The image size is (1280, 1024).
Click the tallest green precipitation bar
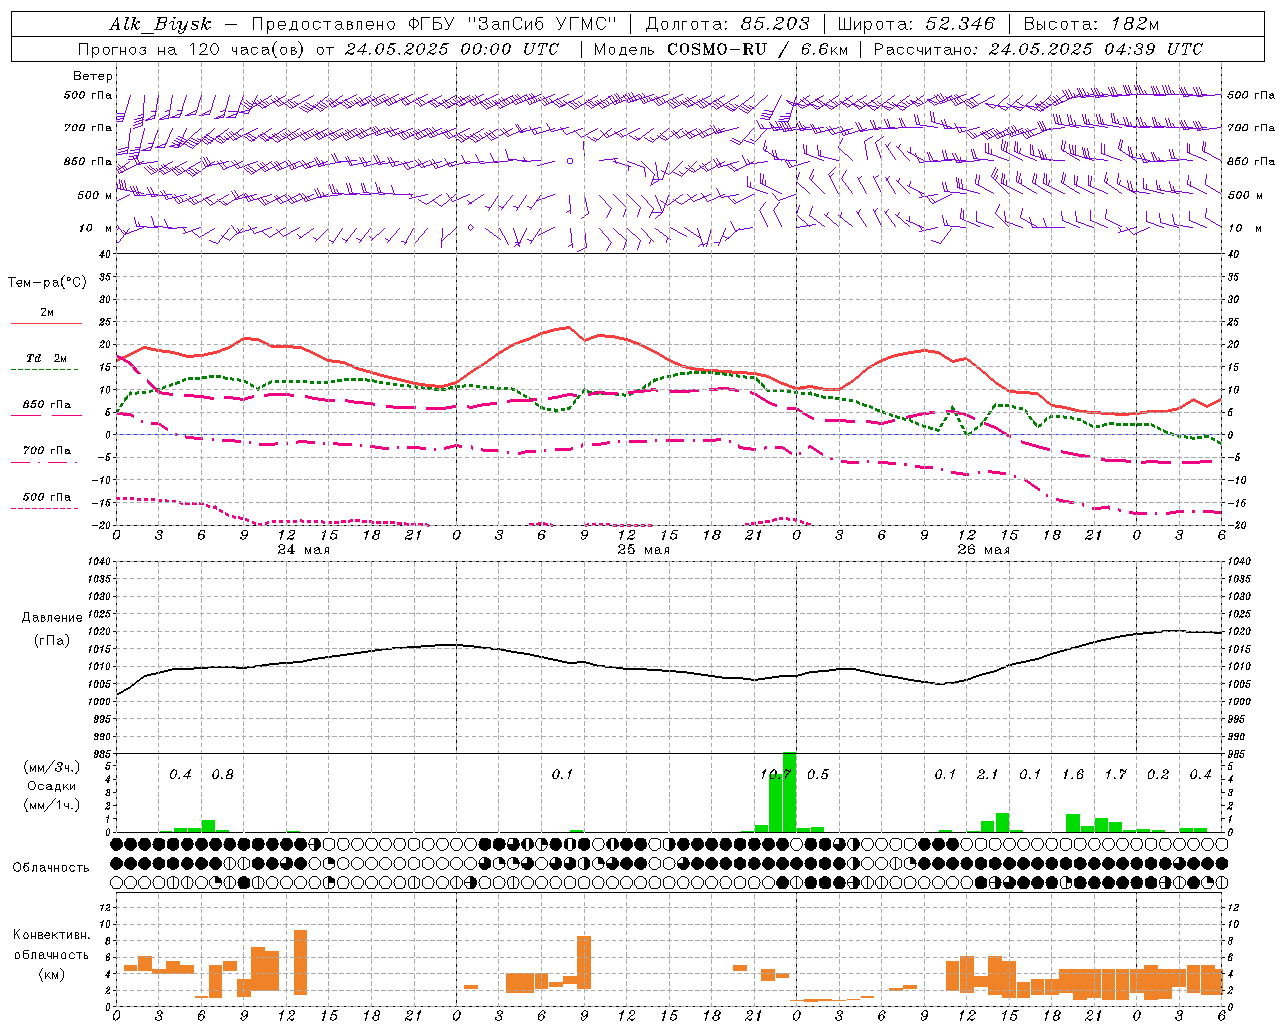789,792
